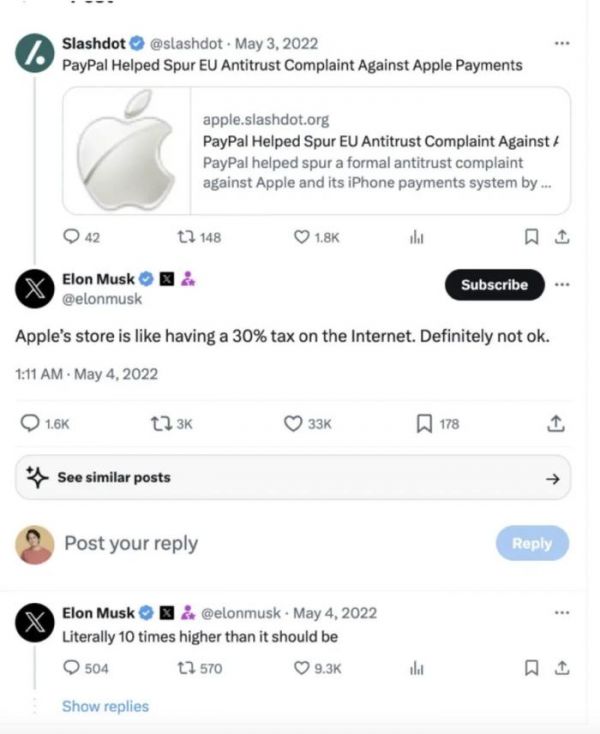Open more options on 'Literally 10 times' reply

pyautogui.click(x=561, y=612)
